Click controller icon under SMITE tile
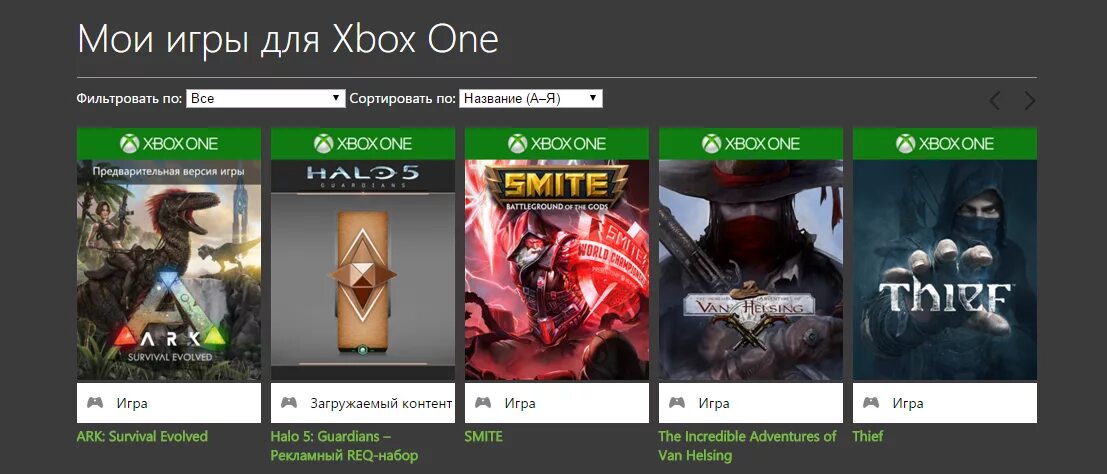This screenshot has width=1107, height=474. (x=483, y=403)
